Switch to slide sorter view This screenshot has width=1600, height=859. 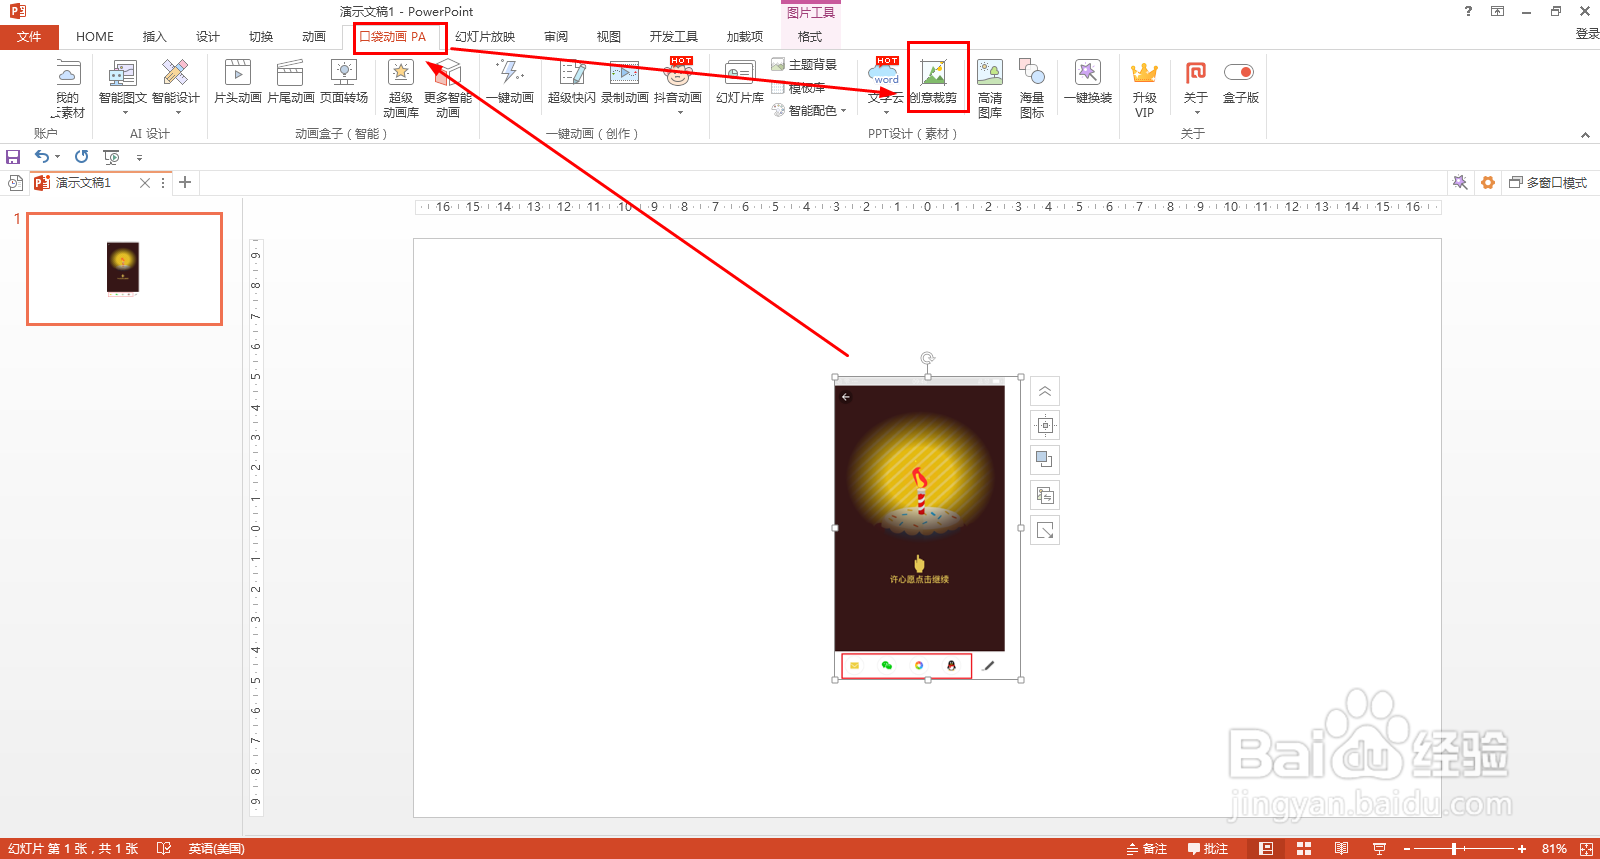[1304, 849]
